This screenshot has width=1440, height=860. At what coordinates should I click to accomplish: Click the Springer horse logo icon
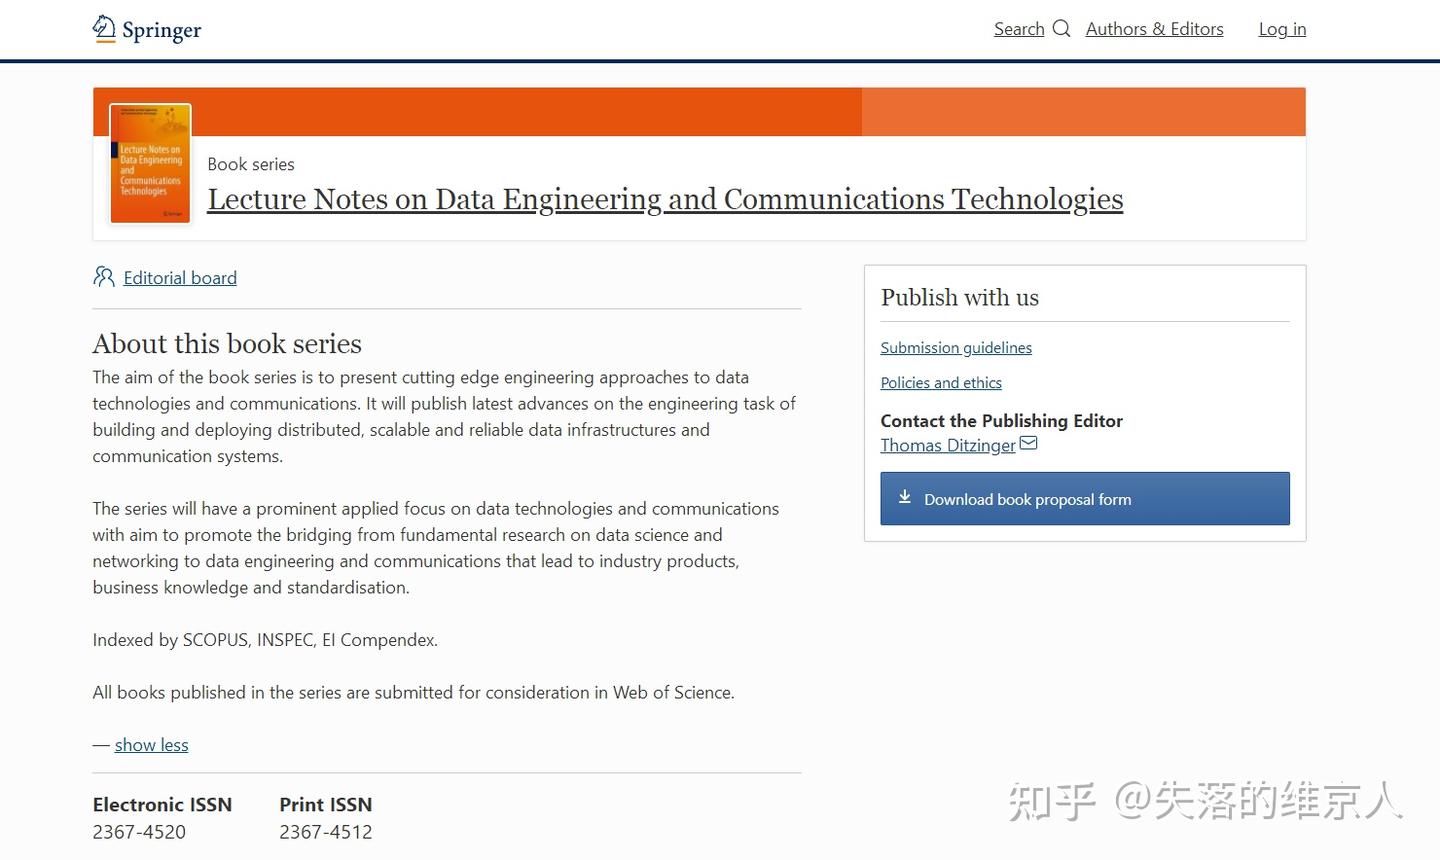104,28
